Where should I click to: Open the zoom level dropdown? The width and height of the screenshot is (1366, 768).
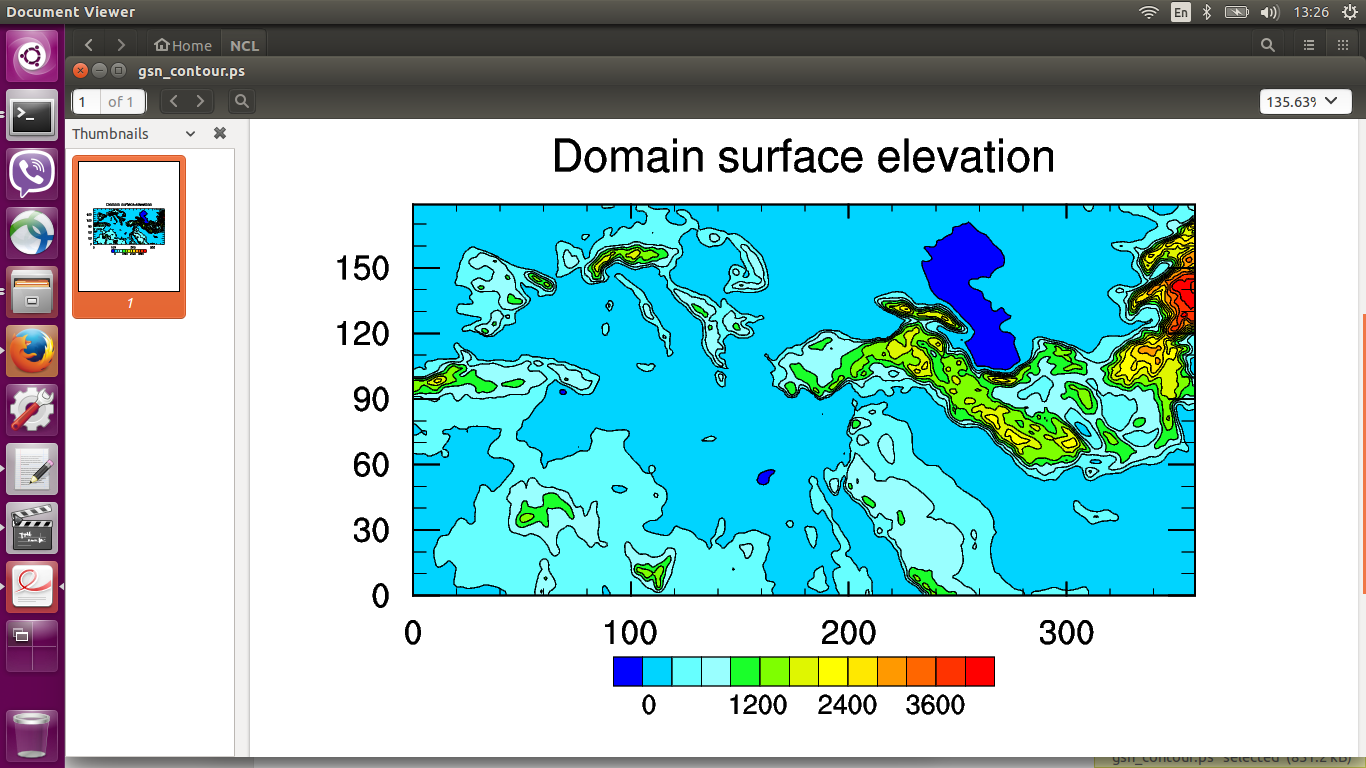click(1305, 101)
